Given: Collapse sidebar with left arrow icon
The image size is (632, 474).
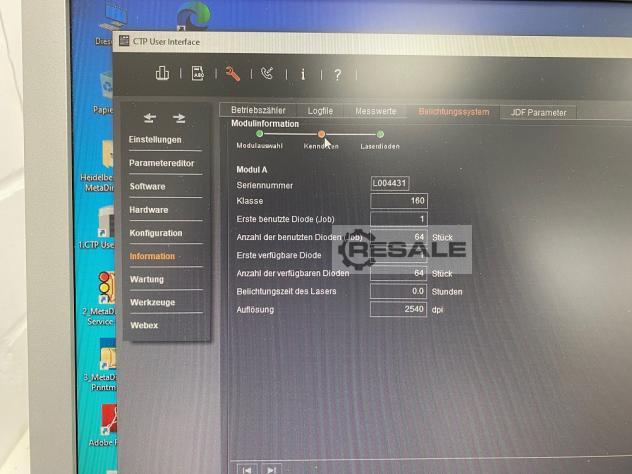Looking at the screenshot, I should click(x=150, y=118).
